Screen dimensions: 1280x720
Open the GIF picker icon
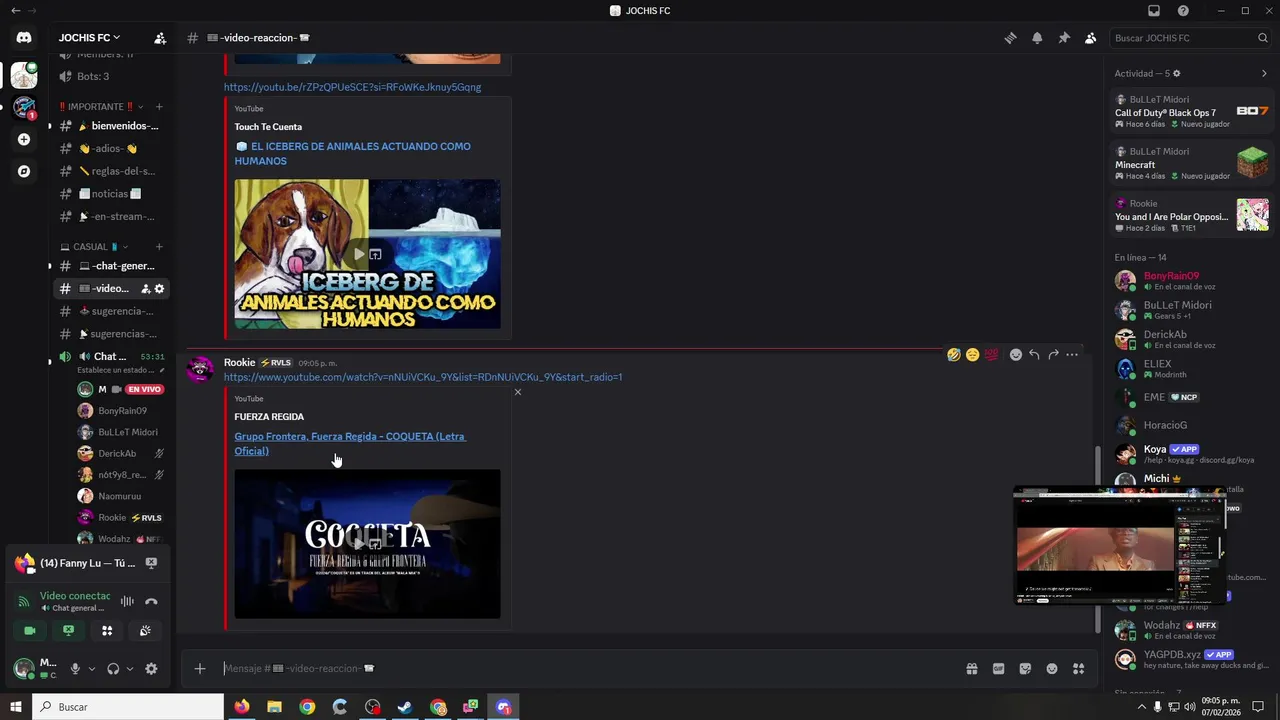(x=998, y=669)
